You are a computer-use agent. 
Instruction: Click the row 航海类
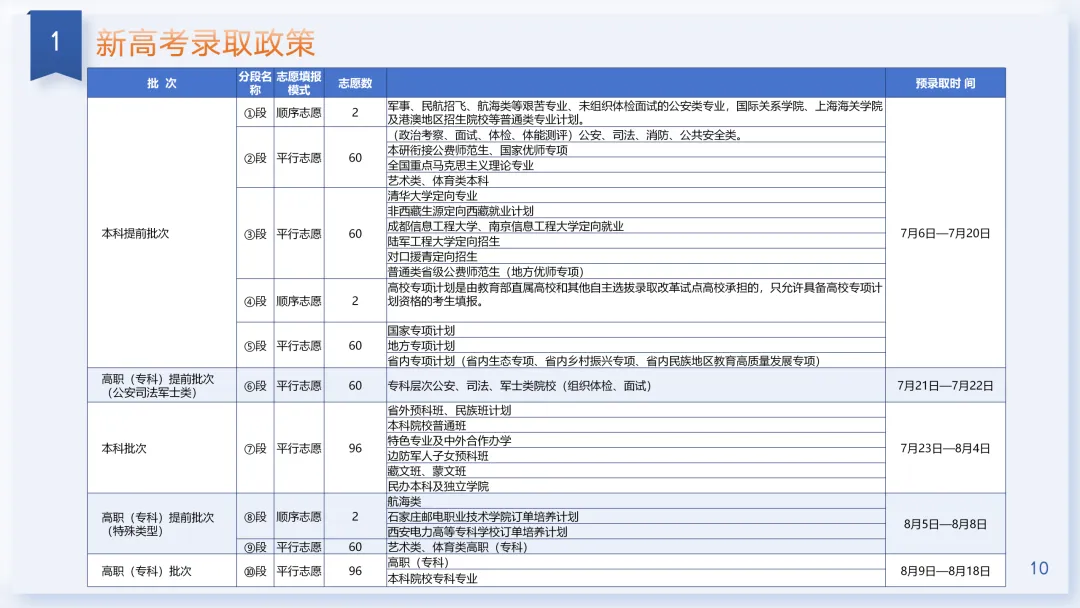(x=636, y=501)
